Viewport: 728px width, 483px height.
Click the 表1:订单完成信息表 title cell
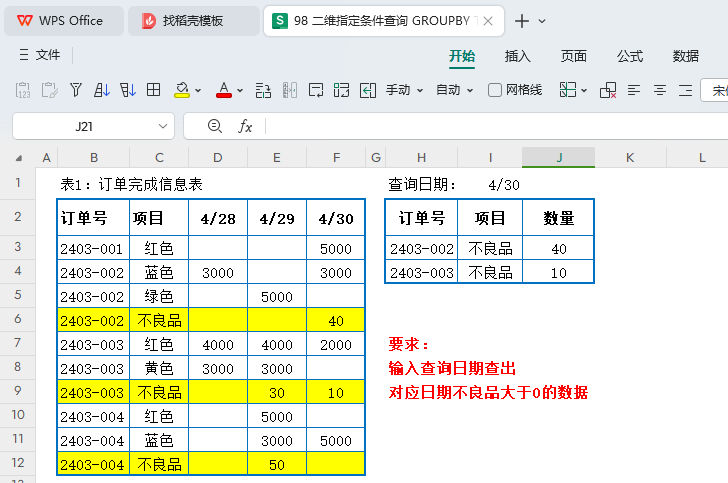[x=131, y=184]
